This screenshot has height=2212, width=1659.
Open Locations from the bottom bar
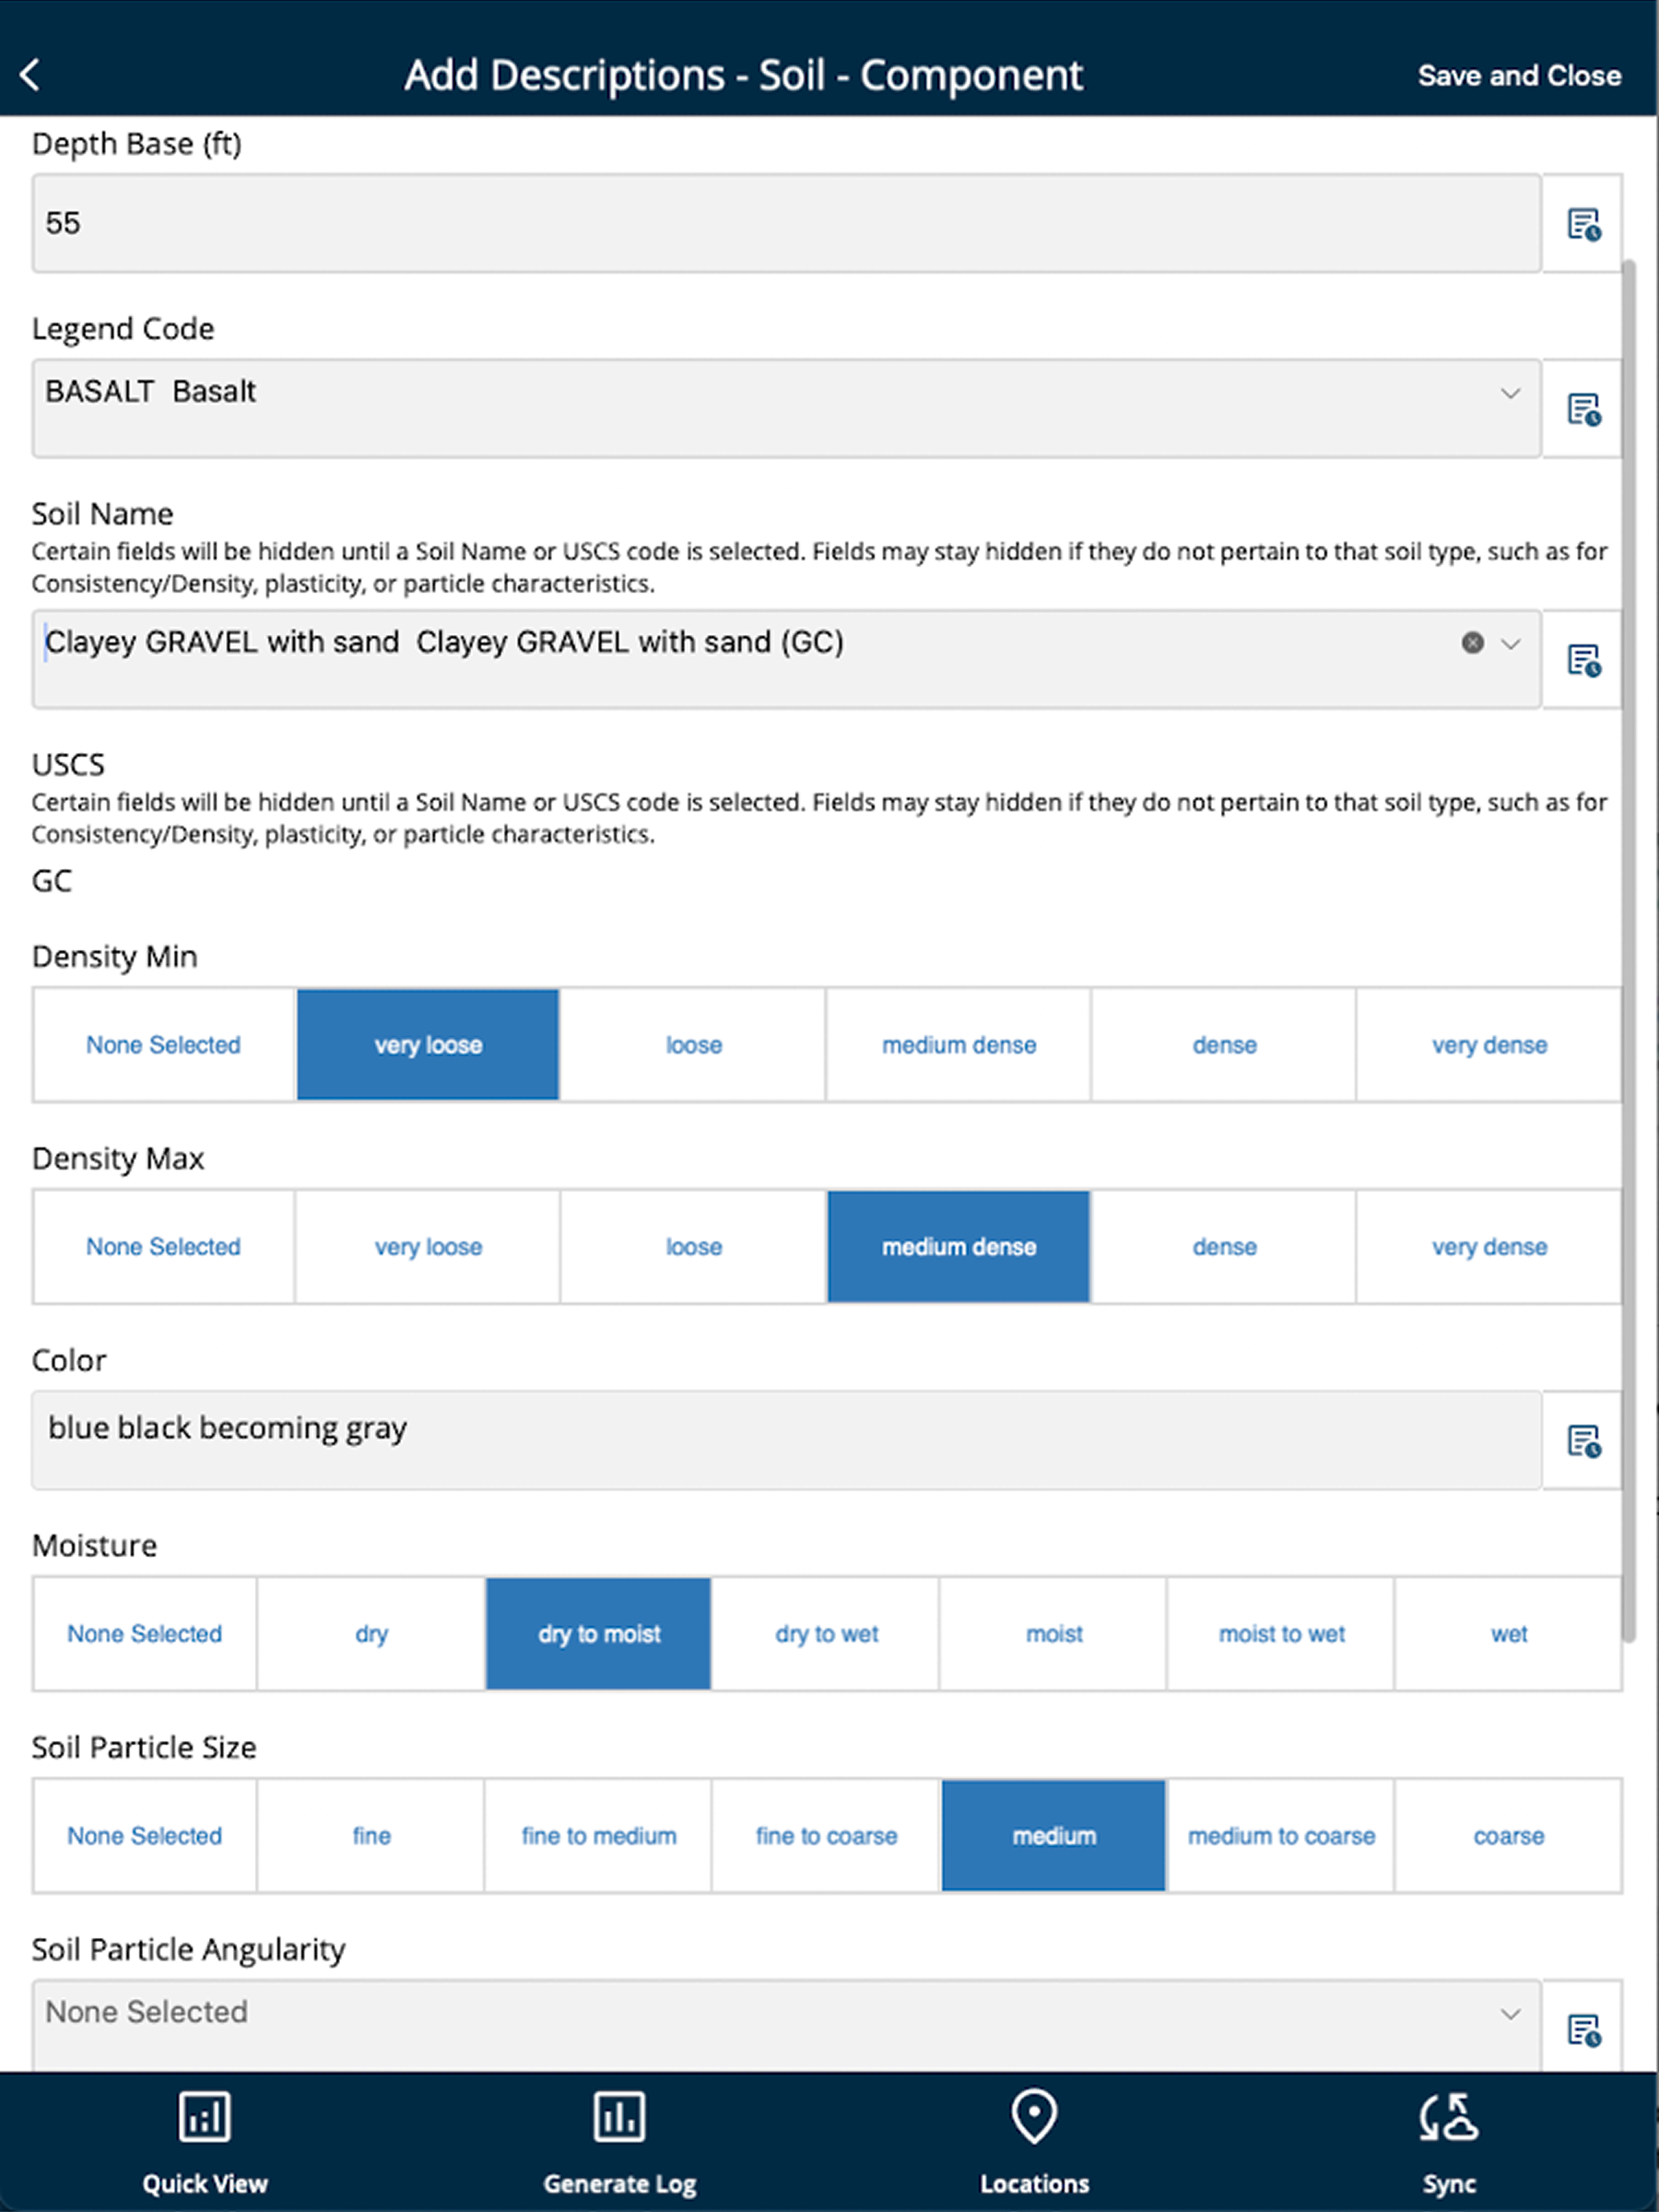click(1034, 2142)
